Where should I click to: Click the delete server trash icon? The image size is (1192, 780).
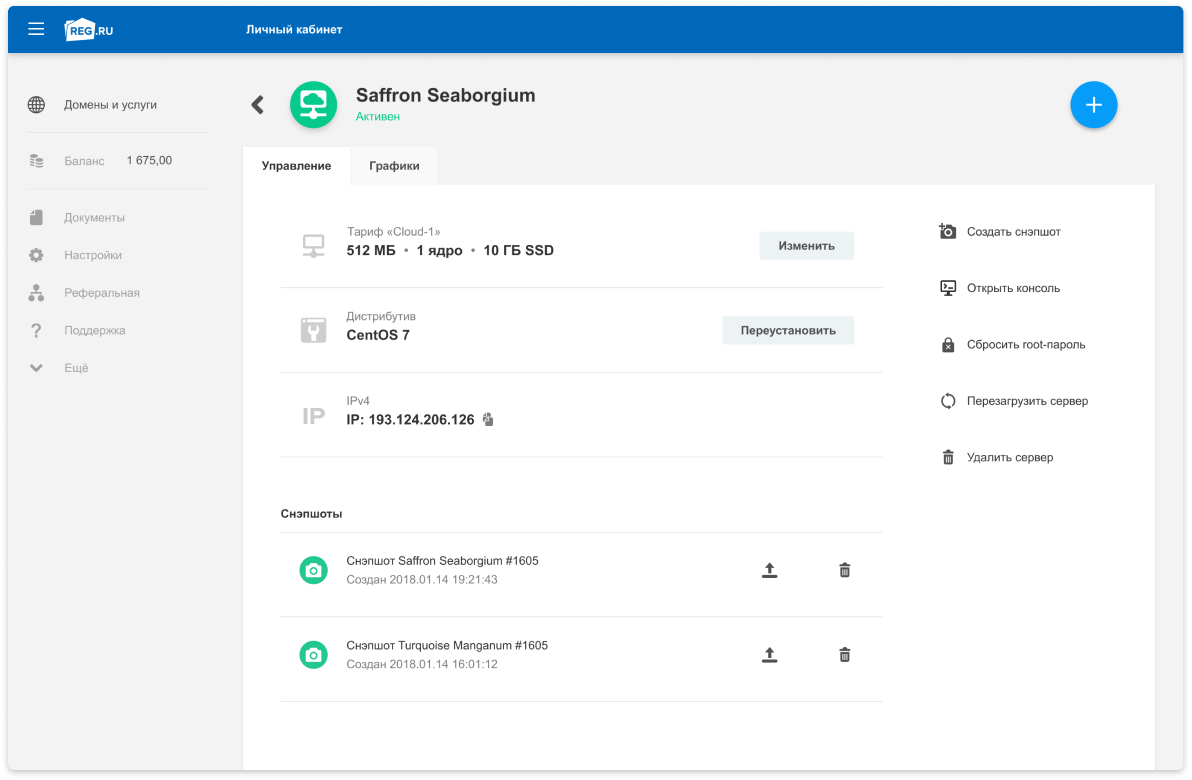click(948, 457)
